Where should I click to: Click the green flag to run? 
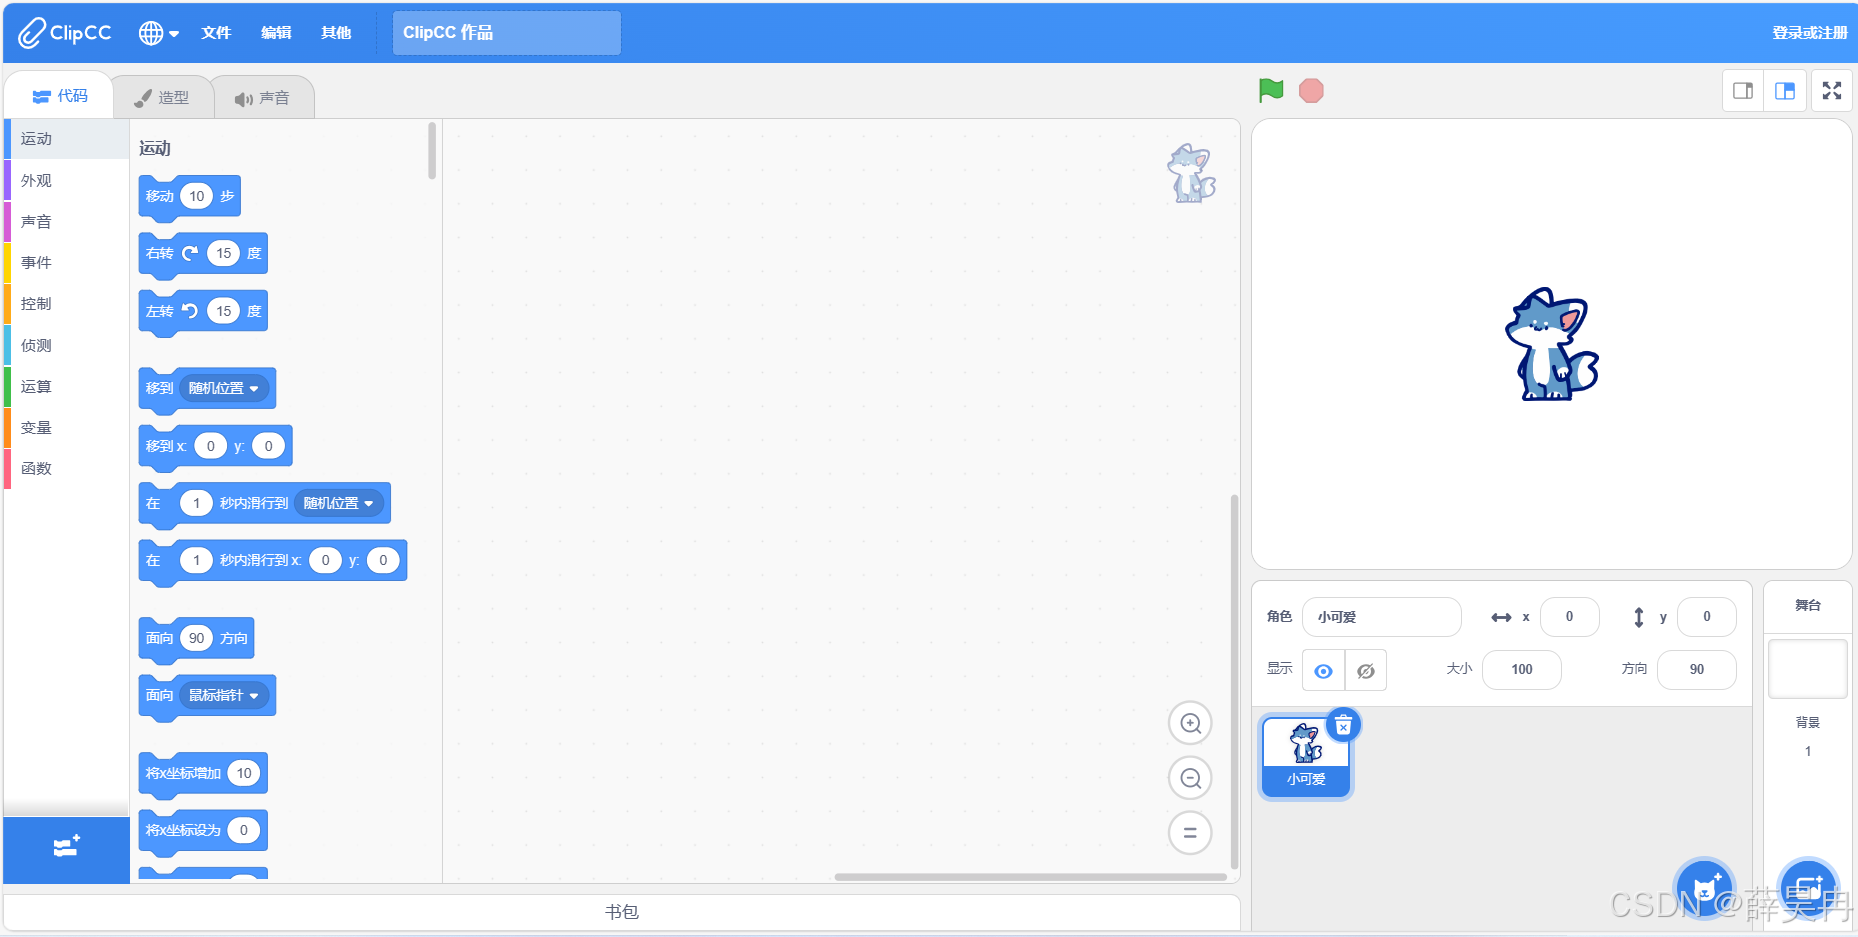[x=1270, y=91]
